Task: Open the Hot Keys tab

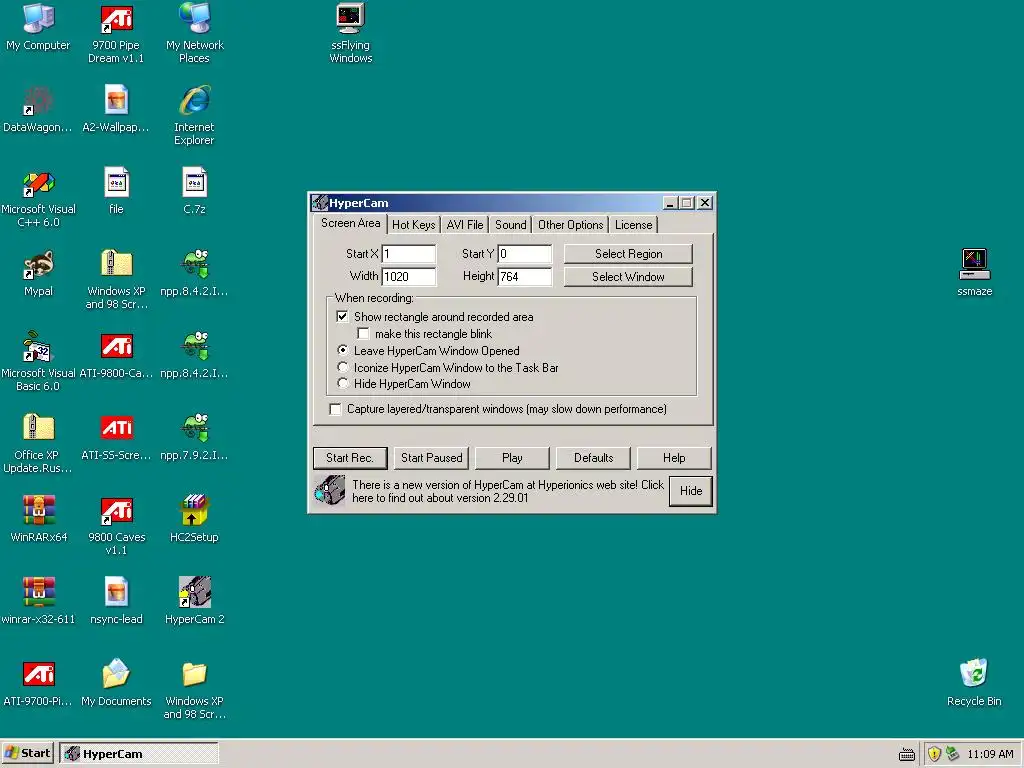Action: coord(413,225)
